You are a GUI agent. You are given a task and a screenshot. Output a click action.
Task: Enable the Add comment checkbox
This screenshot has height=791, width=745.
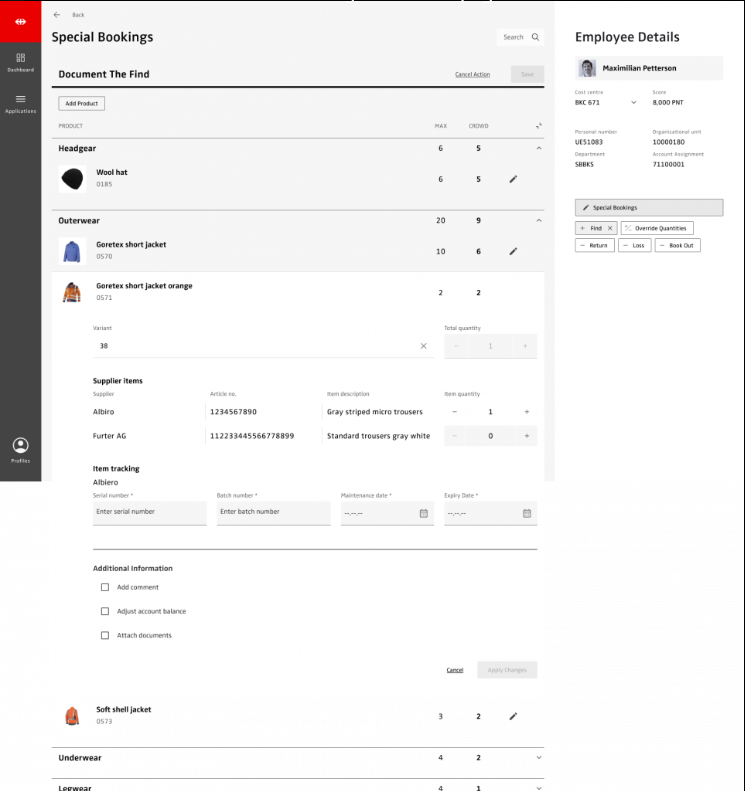click(x=105, y=587)
